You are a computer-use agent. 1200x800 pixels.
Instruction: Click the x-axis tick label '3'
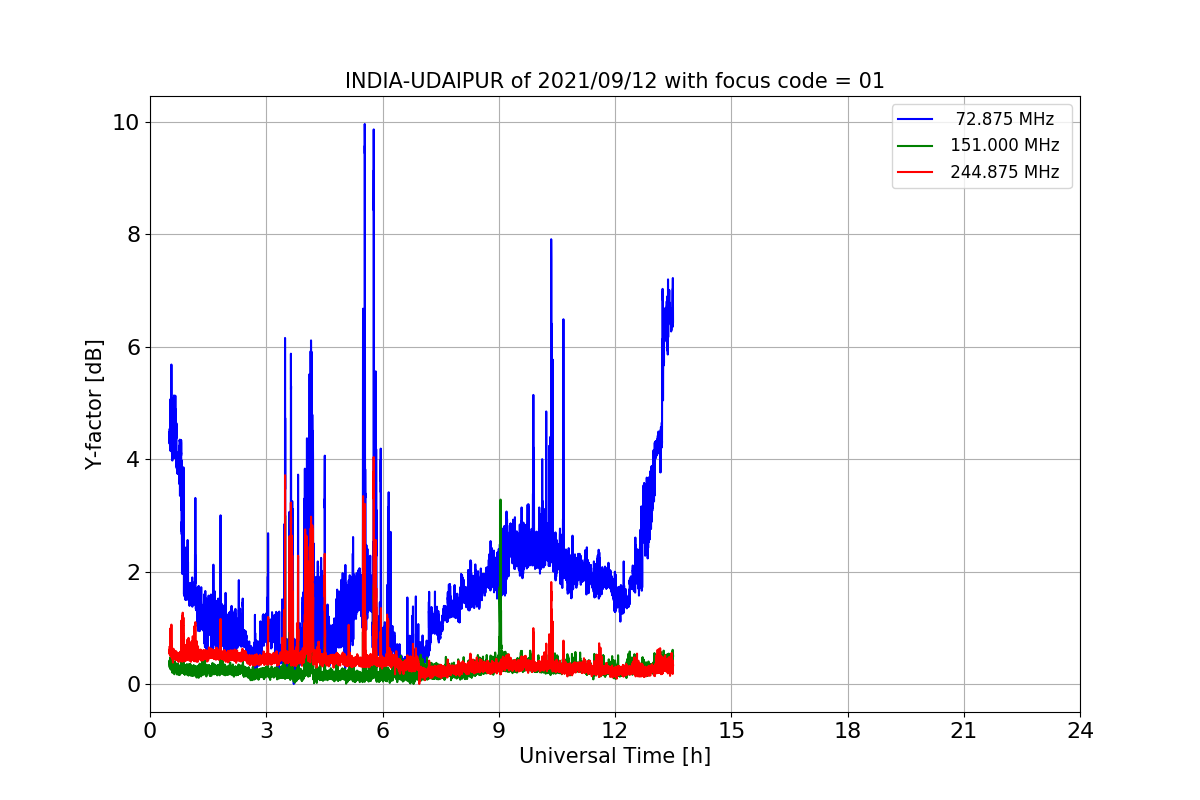click(266, 731)
